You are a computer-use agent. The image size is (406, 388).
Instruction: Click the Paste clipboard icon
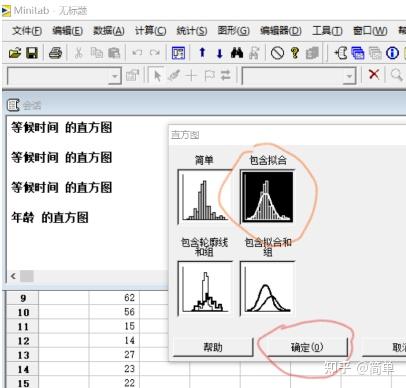coord(114,53)
